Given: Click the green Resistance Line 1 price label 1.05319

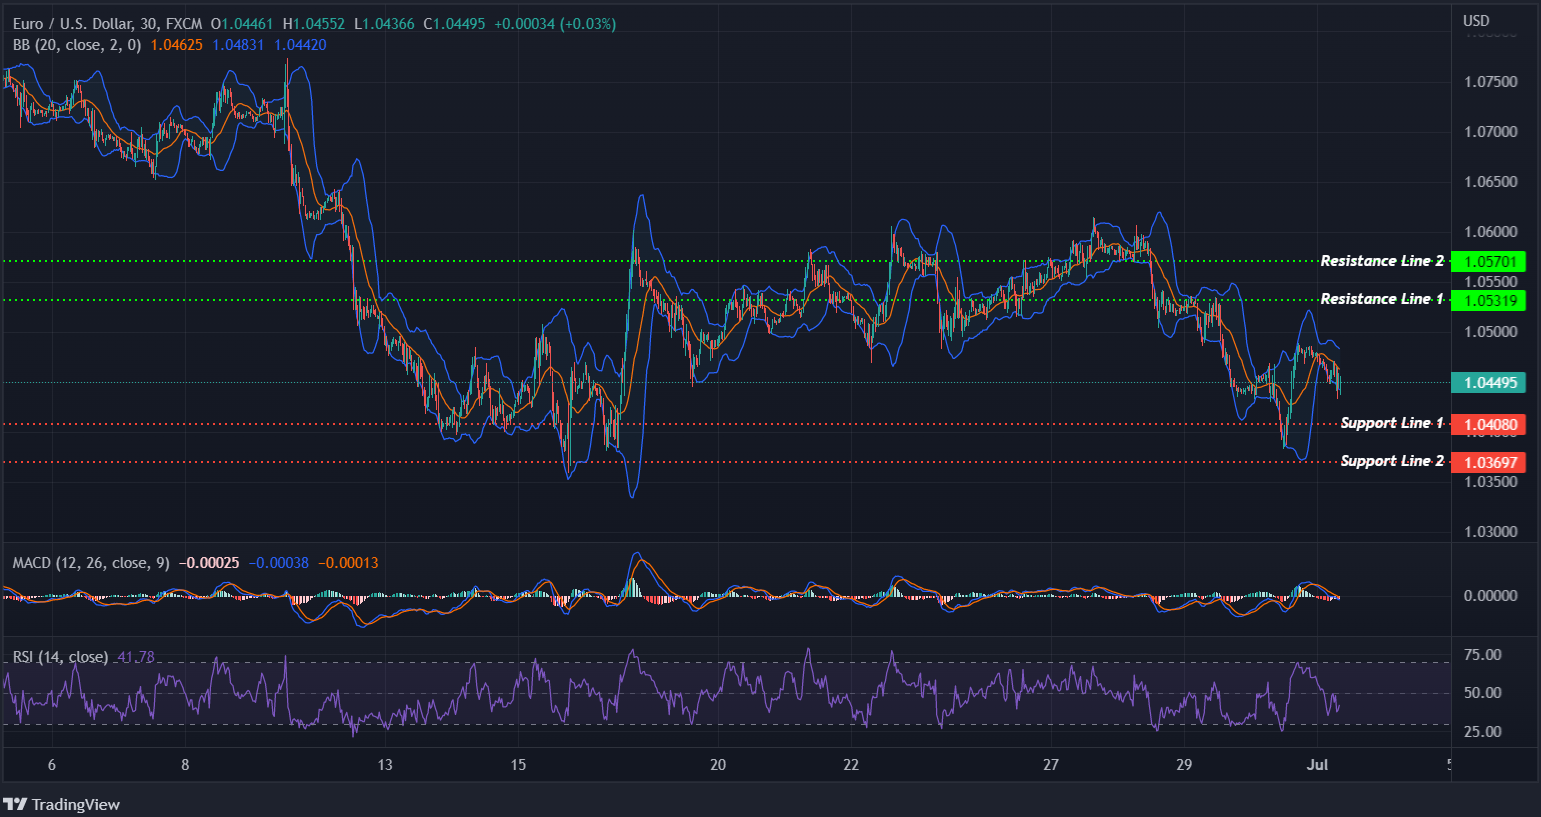Looking at the screenshot, I should pos(1489,300).
